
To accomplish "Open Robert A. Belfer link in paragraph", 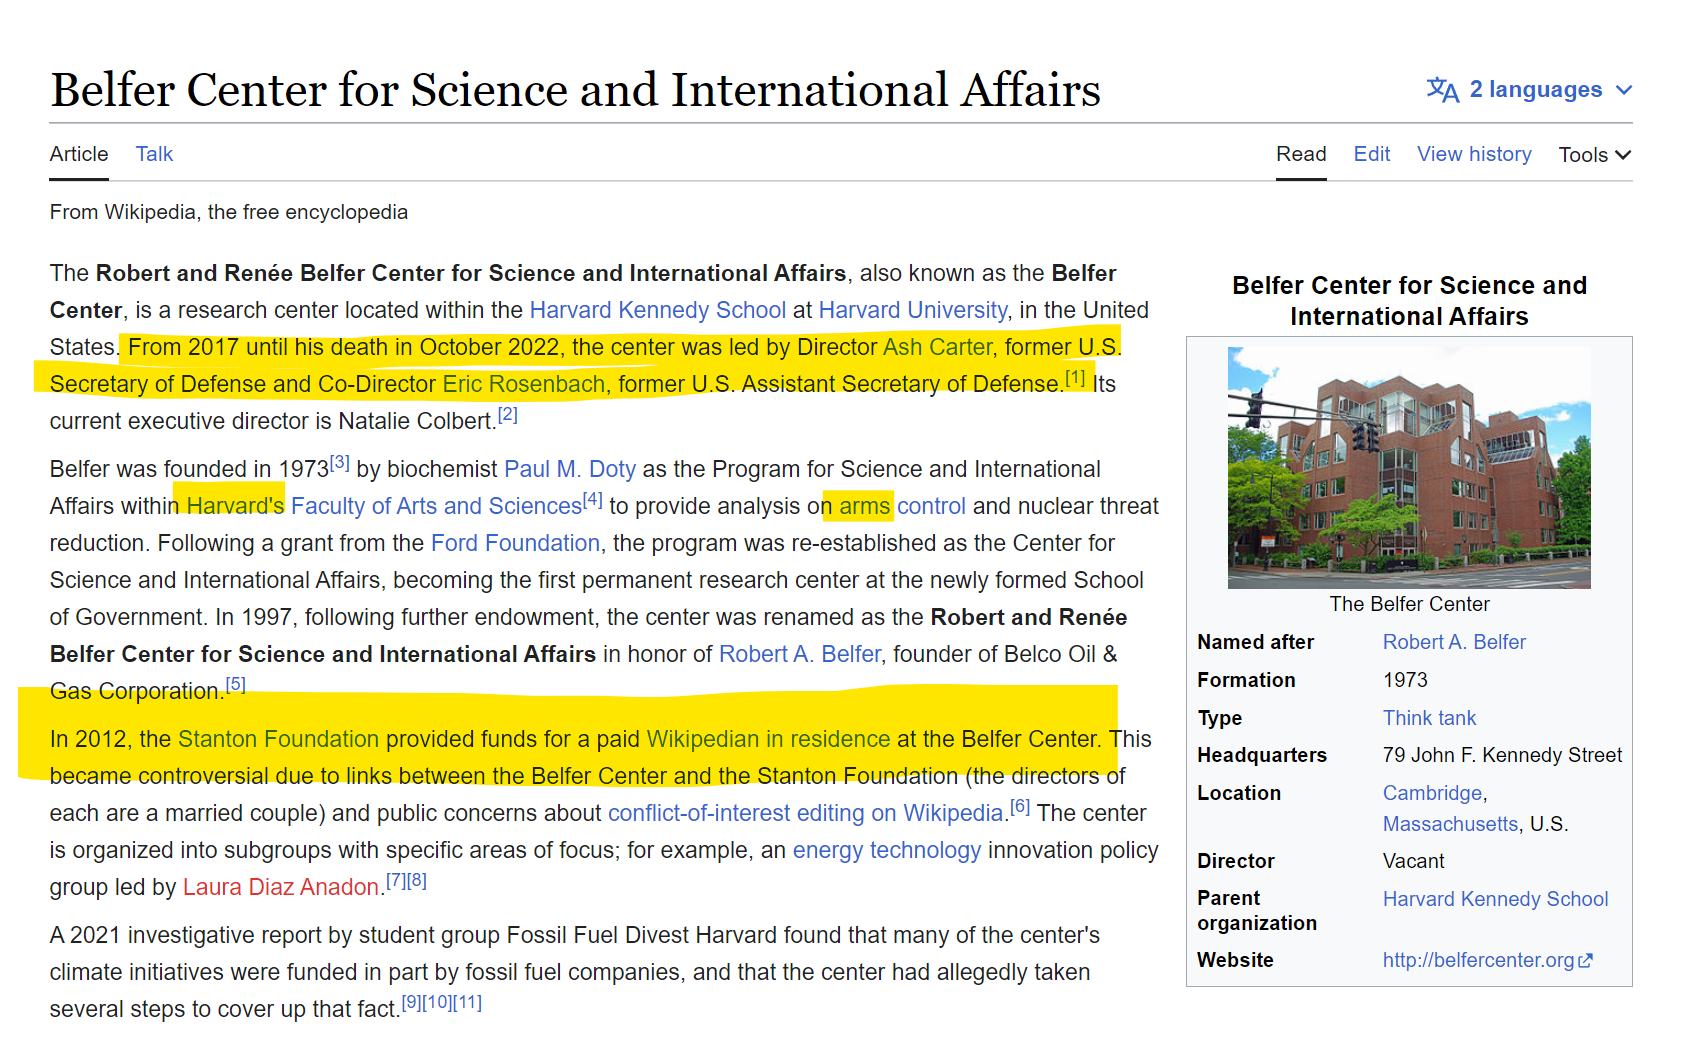I will click(800, 654).
